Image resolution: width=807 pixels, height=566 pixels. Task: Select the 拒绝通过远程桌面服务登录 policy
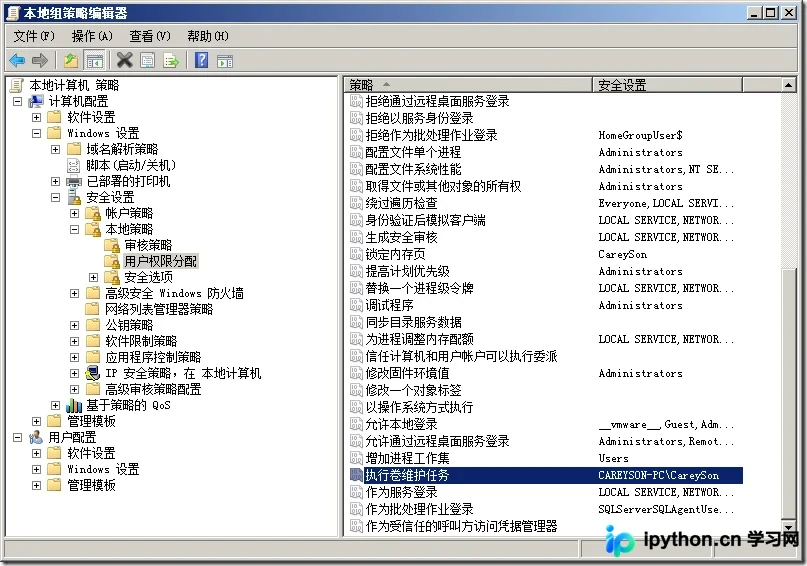437,101
